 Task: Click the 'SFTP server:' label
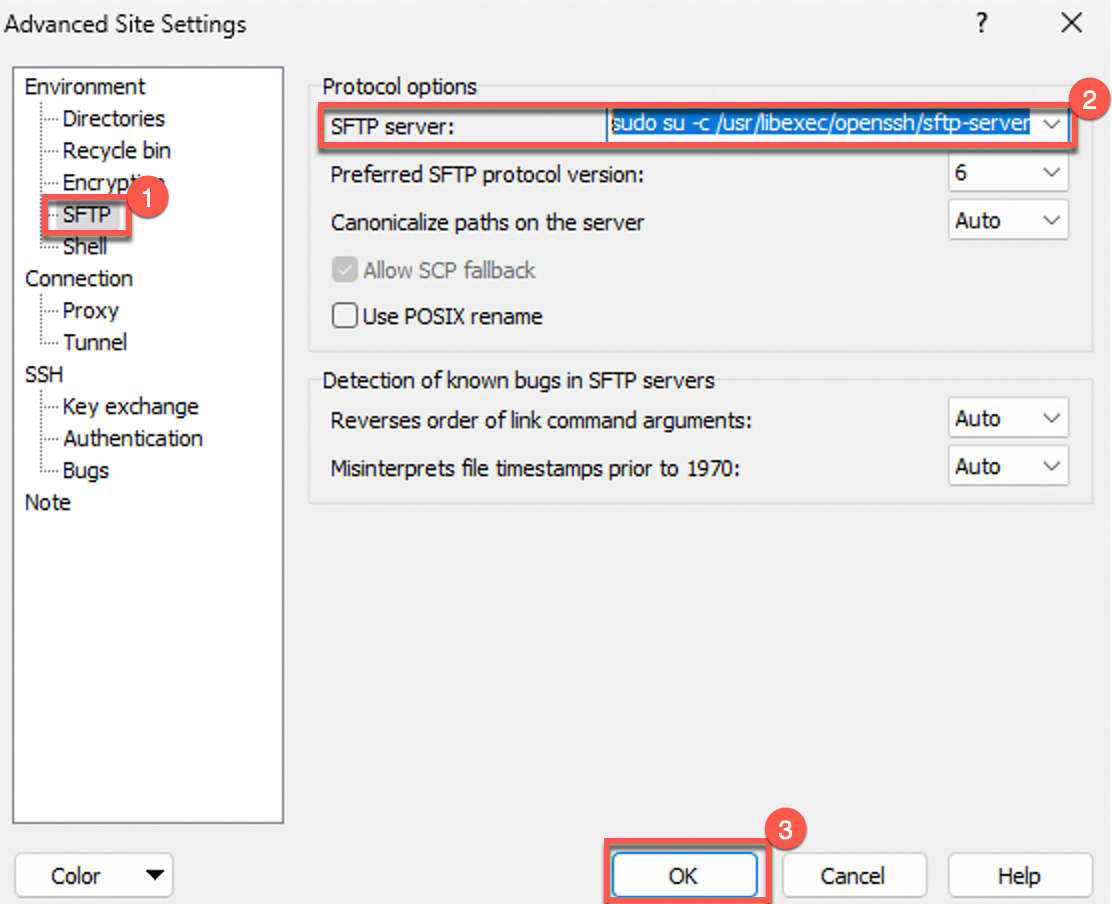click(392, 127)
